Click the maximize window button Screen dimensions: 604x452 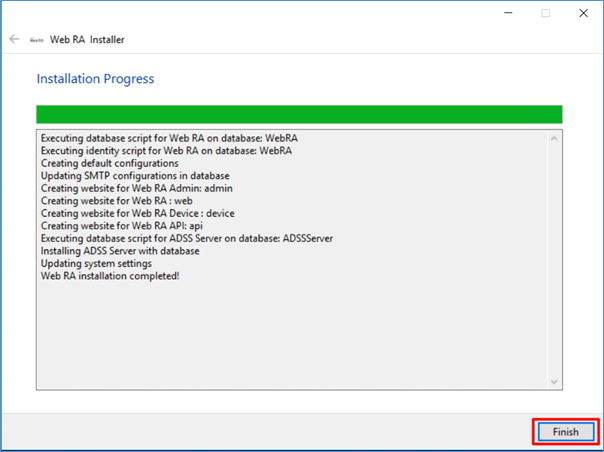tap(545, 13)
